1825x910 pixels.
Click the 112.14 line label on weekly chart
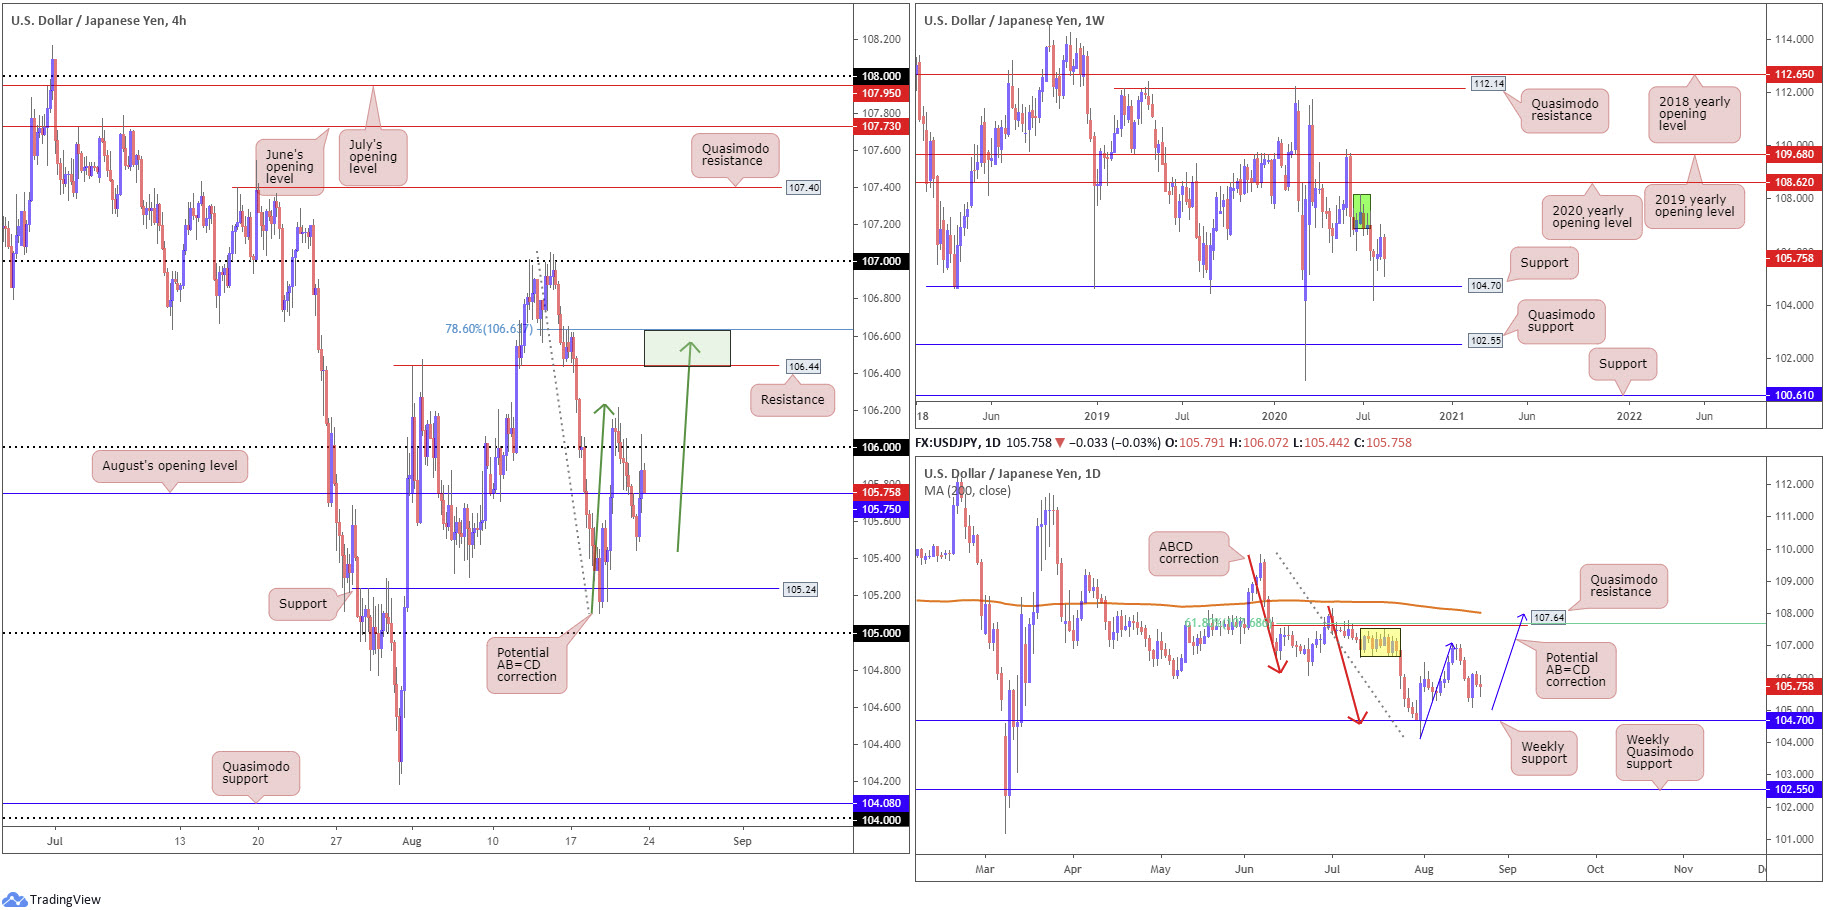tap(1488, 84)
